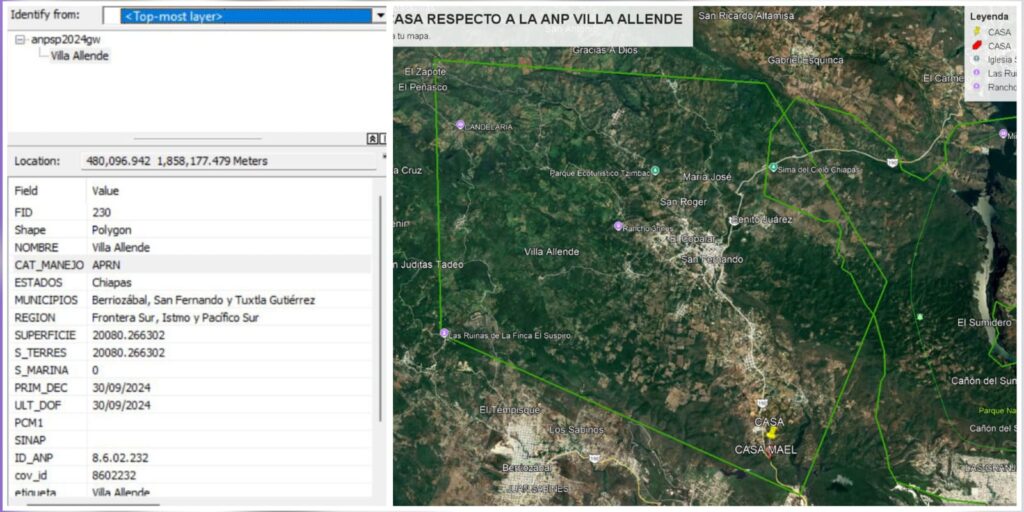Select Villa Allende feature in tree

[x=80, y=56]
